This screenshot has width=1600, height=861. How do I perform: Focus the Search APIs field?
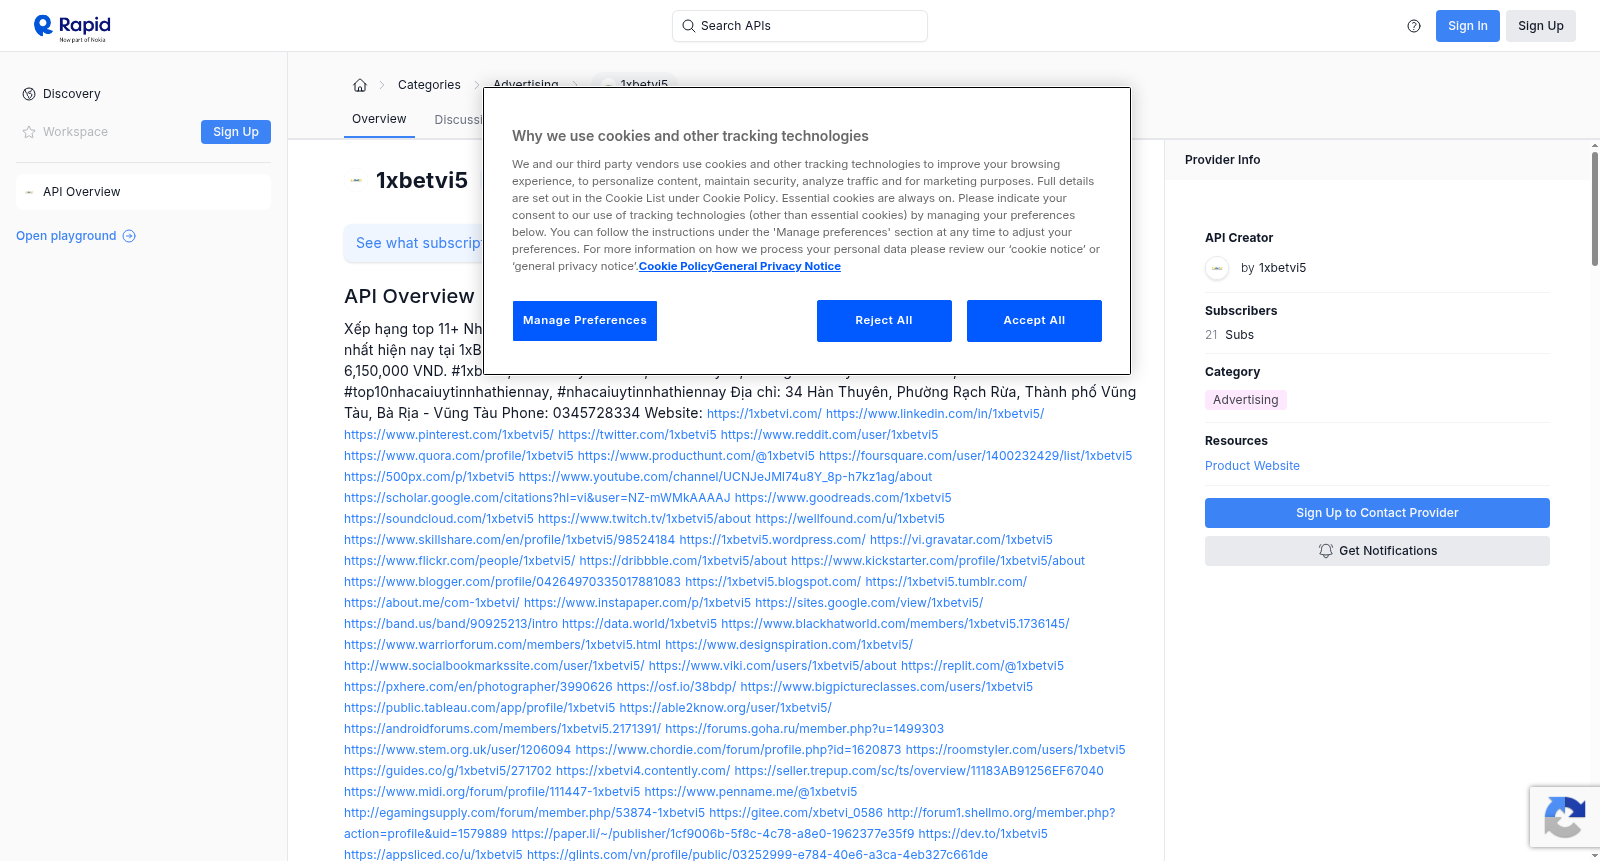pyautogui.click(x=800, y=26)
